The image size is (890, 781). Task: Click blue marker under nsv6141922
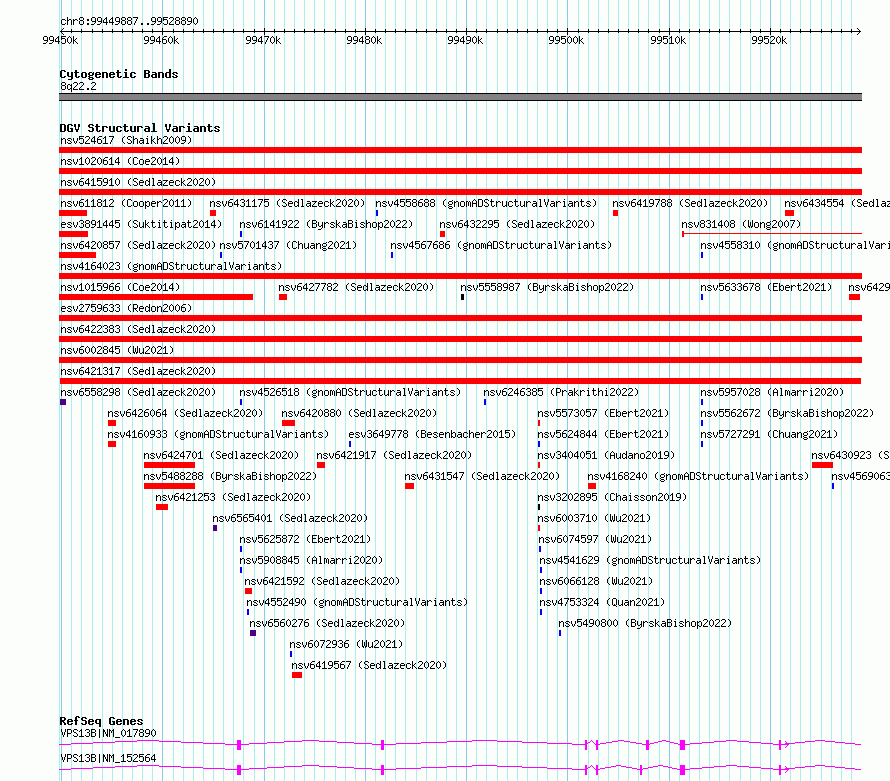point(241,234)
